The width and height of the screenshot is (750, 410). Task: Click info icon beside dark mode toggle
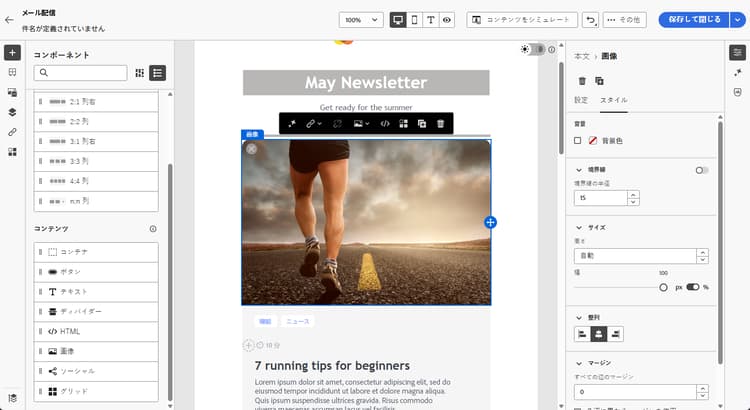[x=552, y=50]
